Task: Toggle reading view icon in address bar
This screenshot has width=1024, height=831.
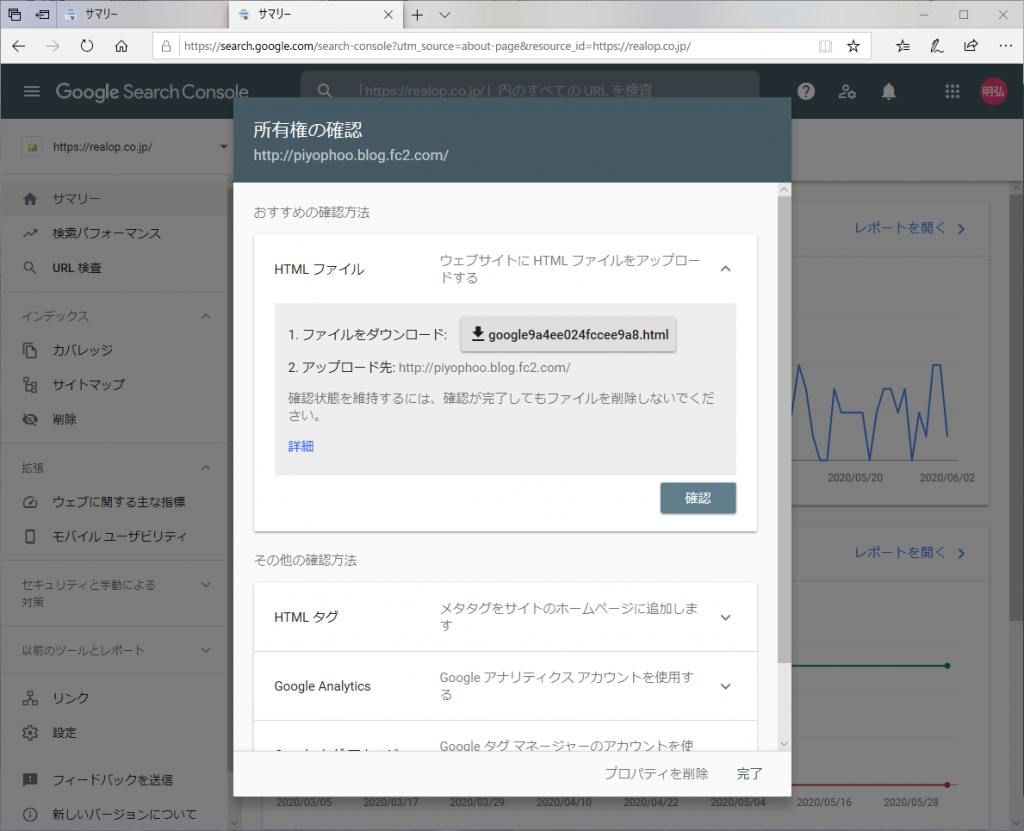Action: pos(825,46)
